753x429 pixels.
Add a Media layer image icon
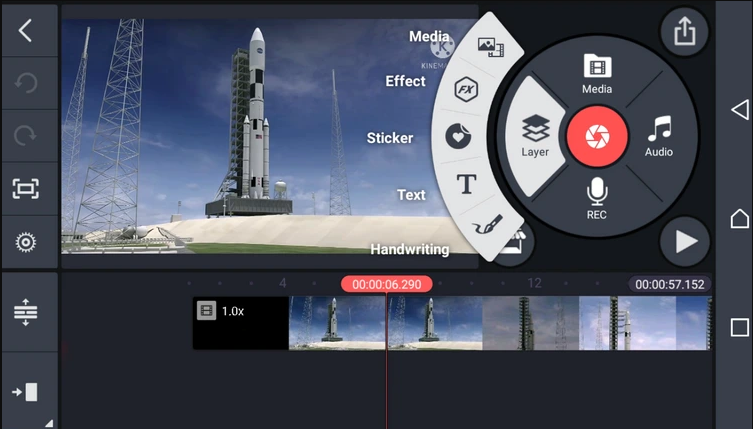(490, 46)
